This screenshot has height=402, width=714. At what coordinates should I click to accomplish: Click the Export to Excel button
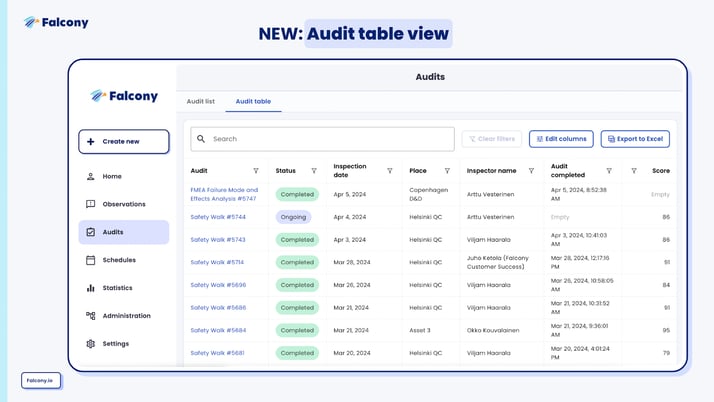(x=635, y=139)
